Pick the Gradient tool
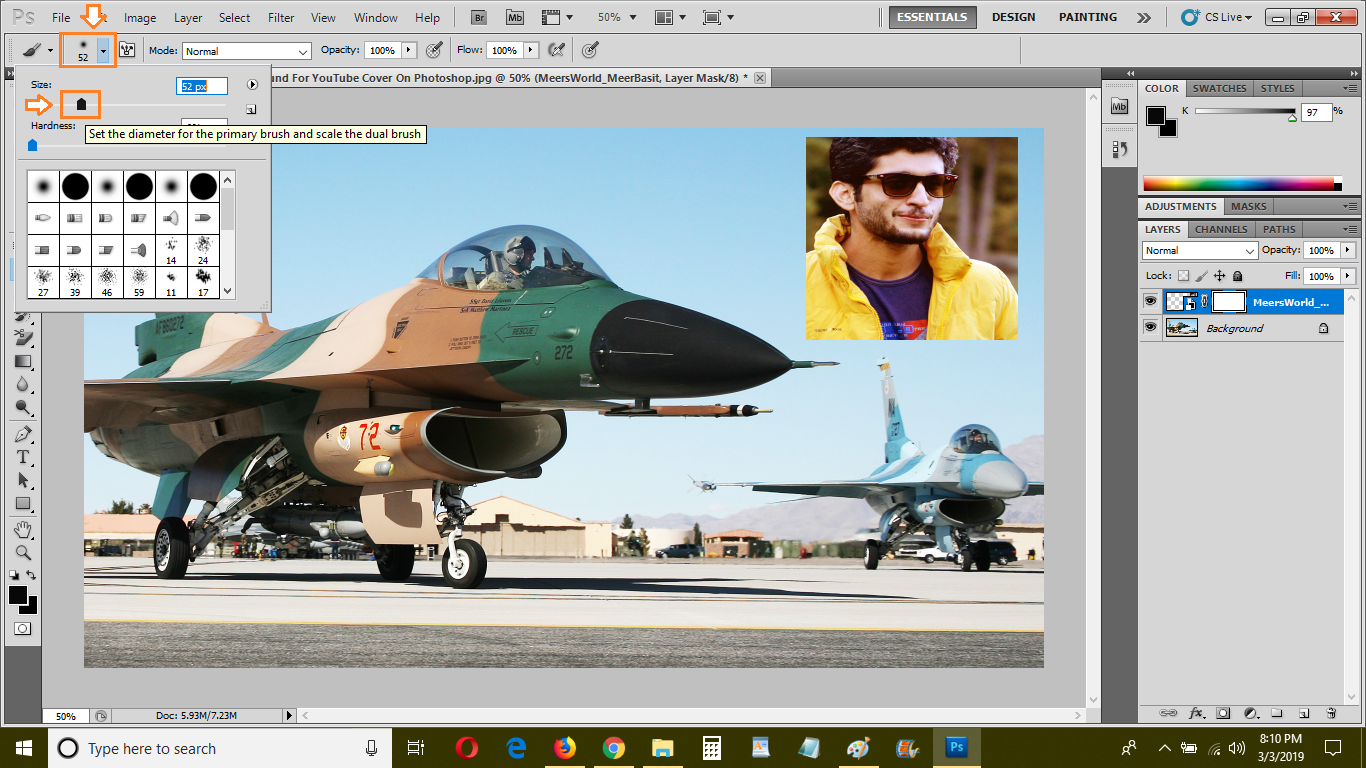This screenshot has width=1366, height=768. pyautogui.click(x=22, y=361)
